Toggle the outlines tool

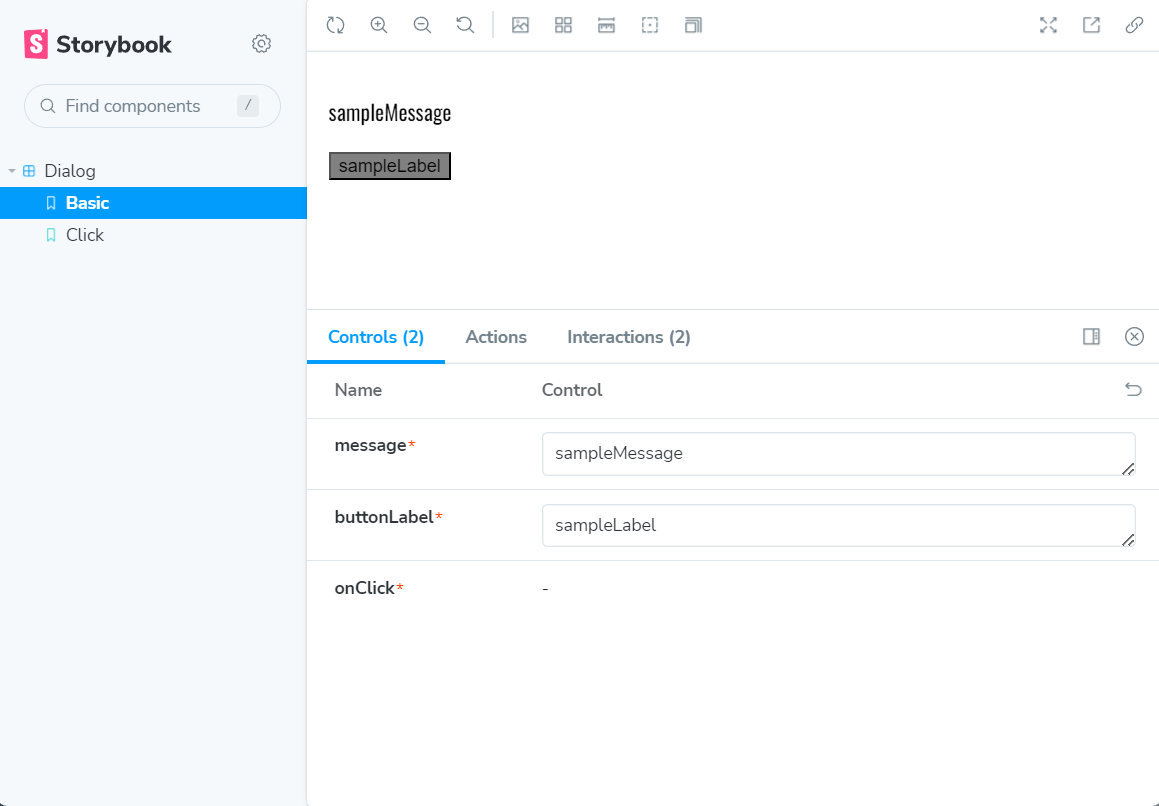[x=650, y=25]
